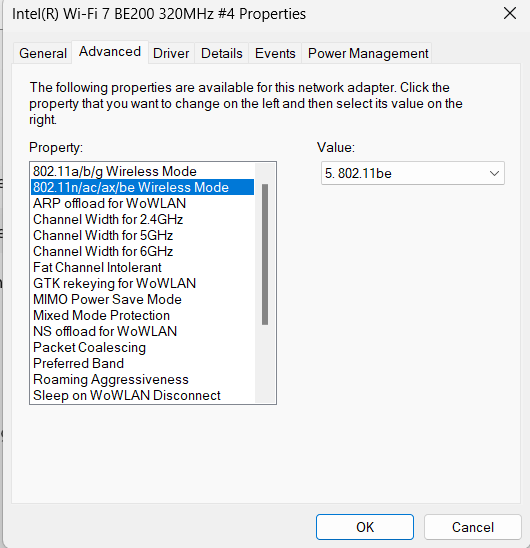
Task: Select Roaming Aggressiveness property
Action: click(142, 380)
